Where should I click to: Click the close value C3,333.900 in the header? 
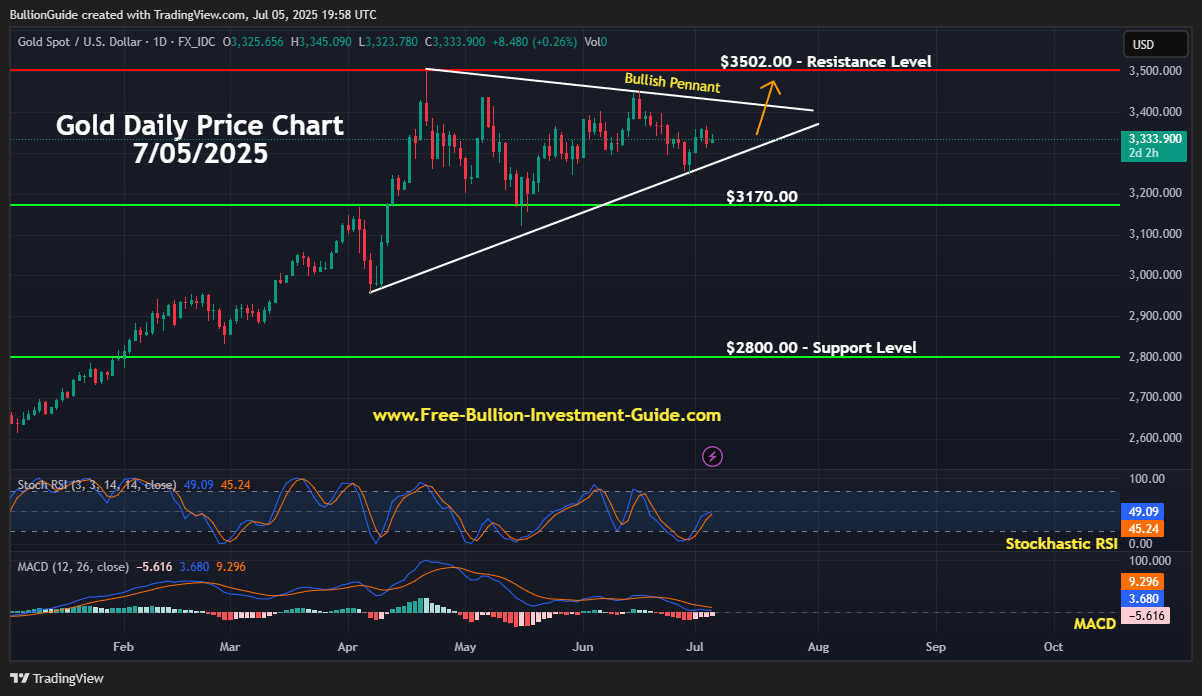click(456, 42)
